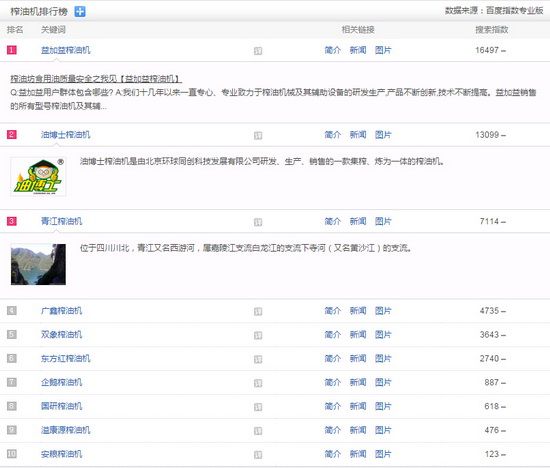This screenshot has height=468, width=550.
Task: Click 简介 for 双象榨油机
Action: (333, 335)
